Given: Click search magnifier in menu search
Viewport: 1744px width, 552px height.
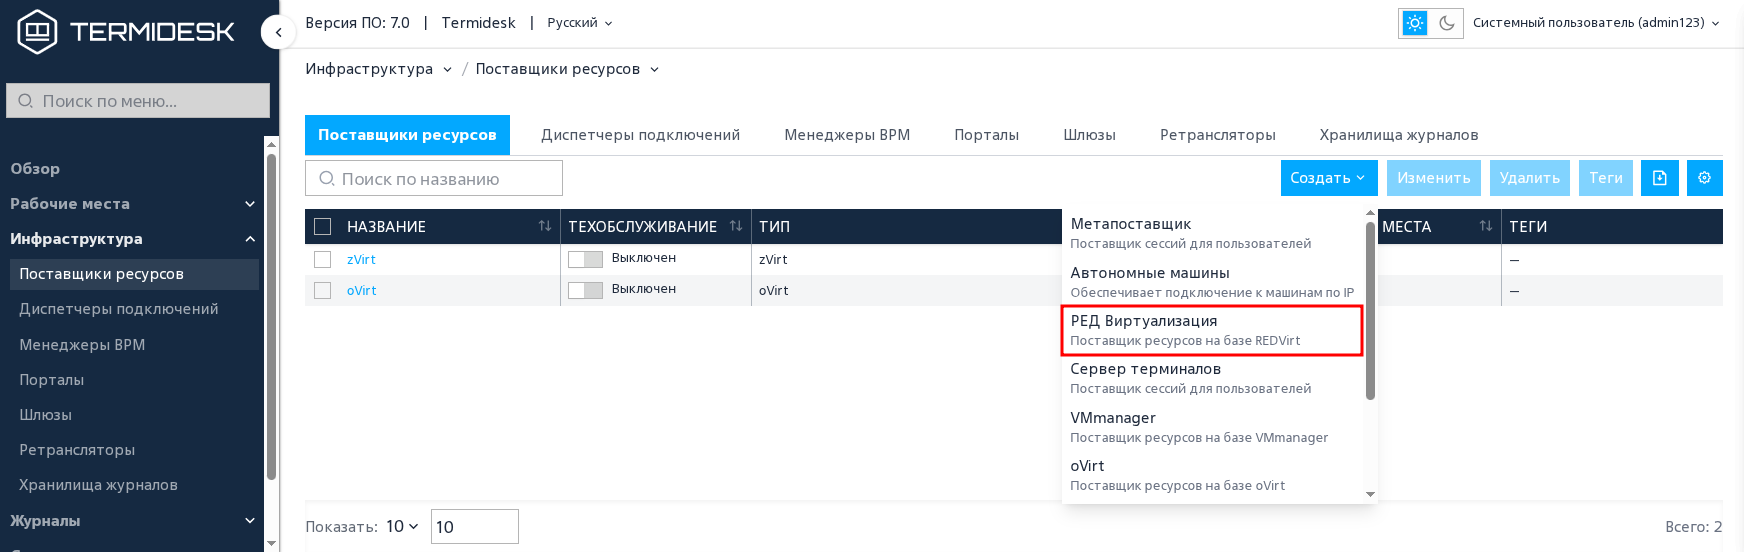Looking at the screenshot, I should pos(25,101).
